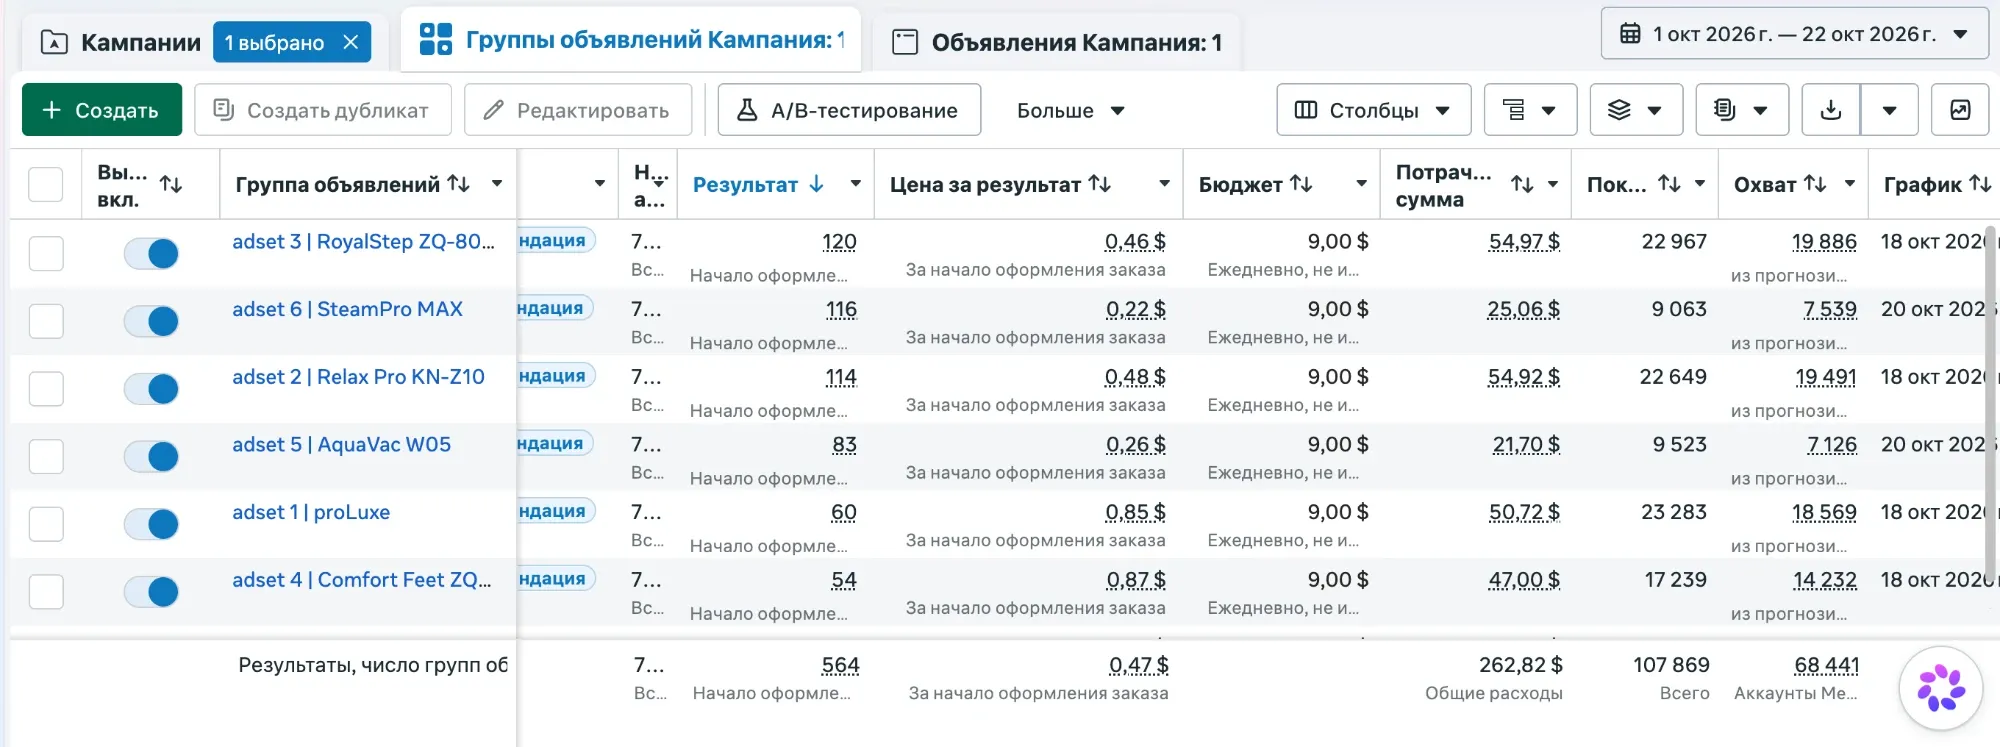Sort by Результат column arrow
Image resolution: width=2000 pixels, height=747 pixels.
(817, 184)
